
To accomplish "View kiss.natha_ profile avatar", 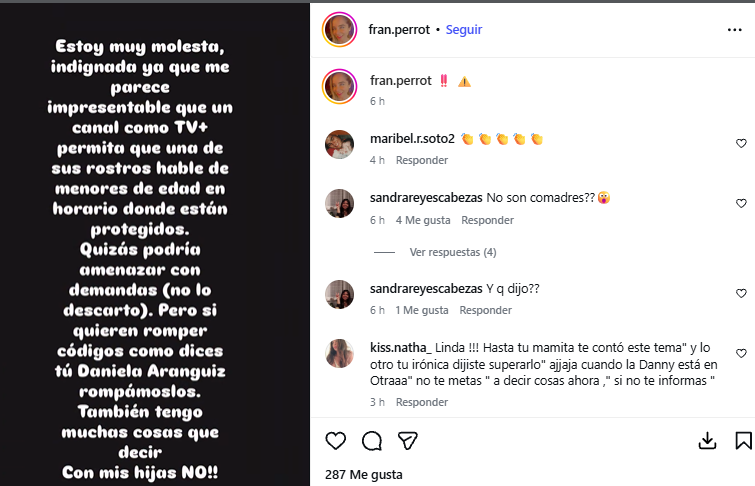I will click(339, 353).
